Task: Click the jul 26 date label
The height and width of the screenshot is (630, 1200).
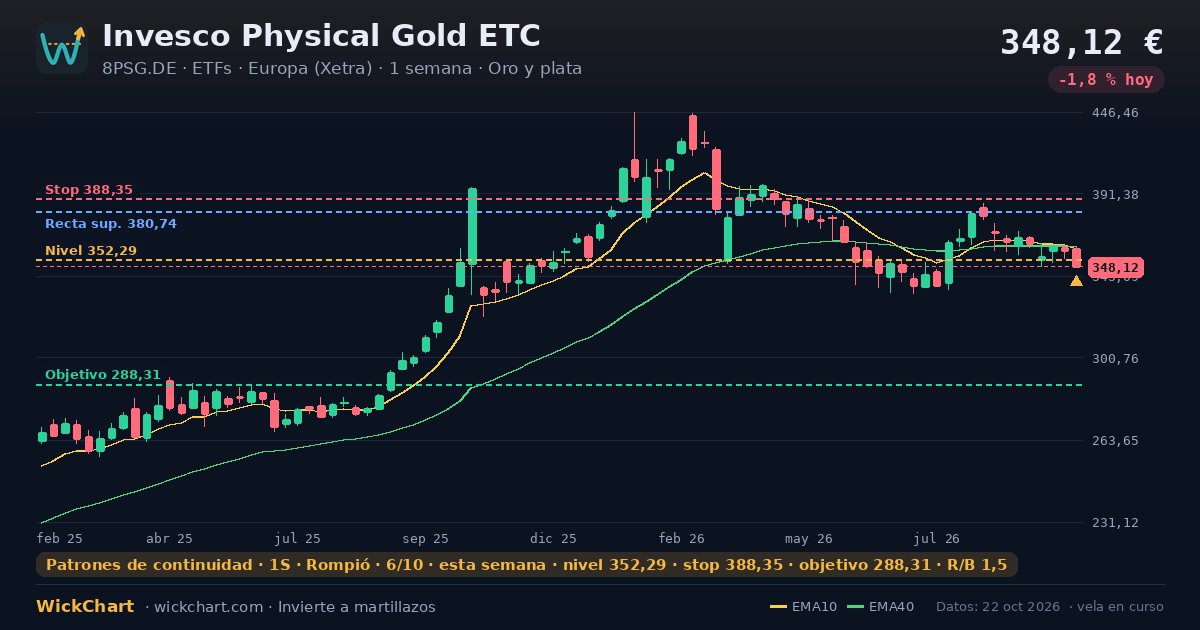Action: (x=937, y=538)
